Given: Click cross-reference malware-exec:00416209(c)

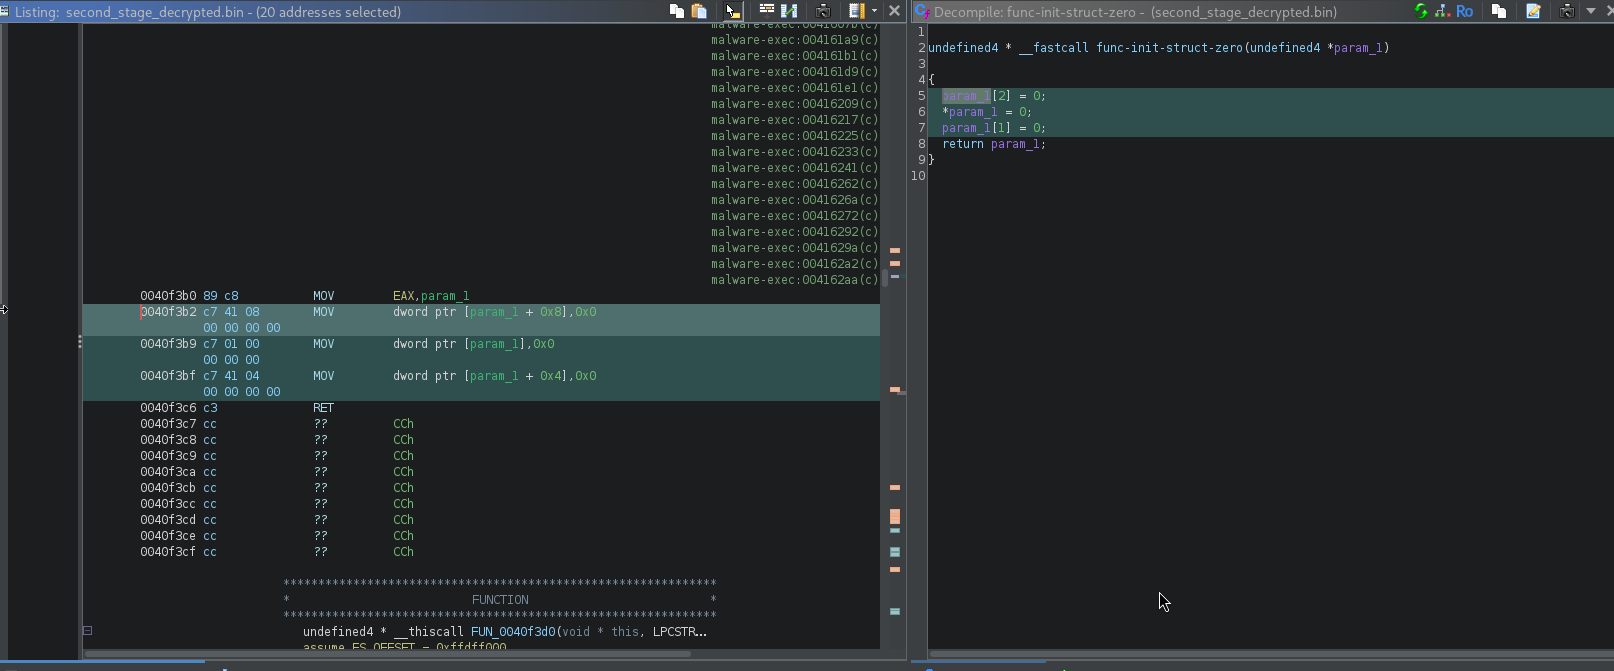Looking at the screenshot, I should (x=795, y=104).
